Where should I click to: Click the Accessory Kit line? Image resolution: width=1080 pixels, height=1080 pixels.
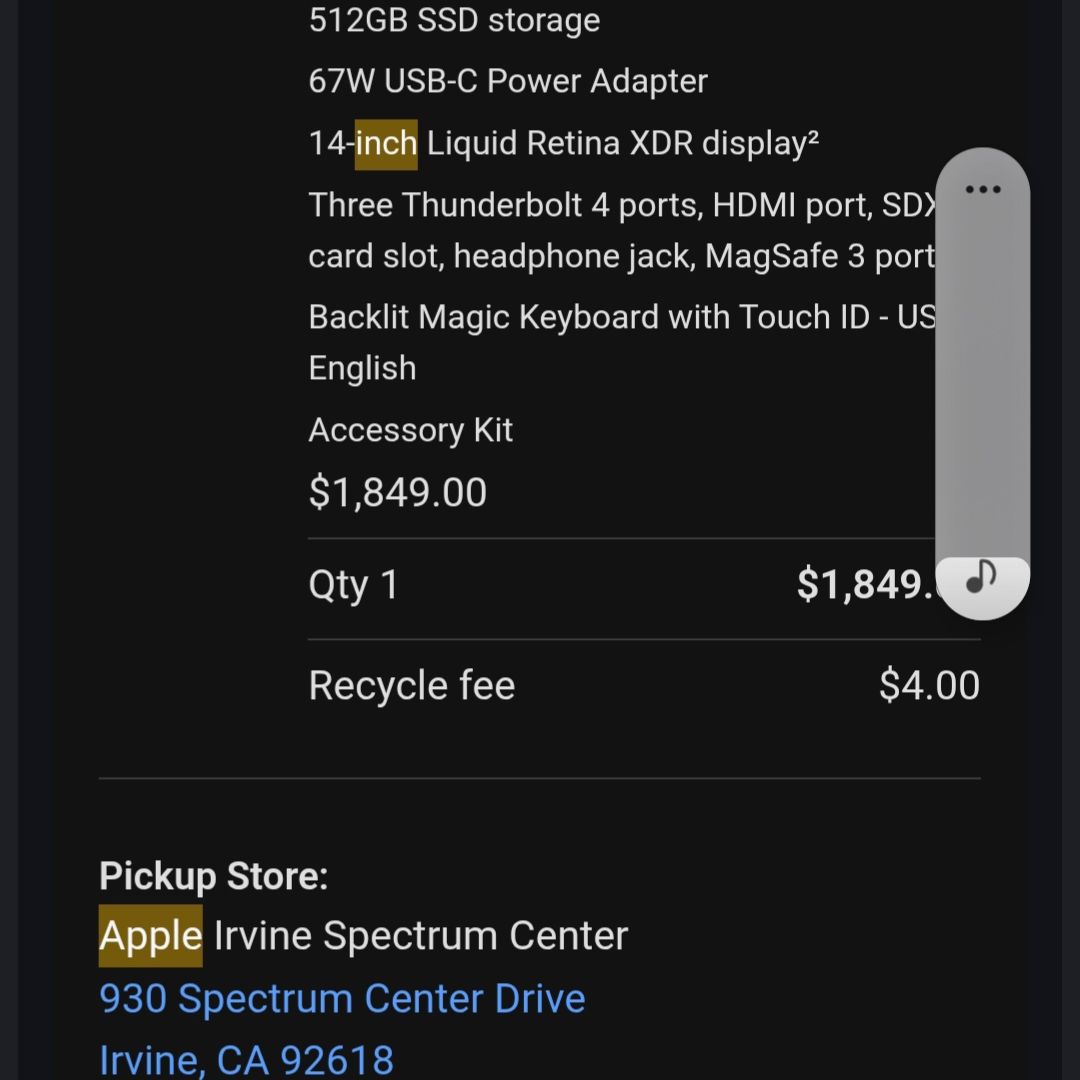(x=411, y=430)
